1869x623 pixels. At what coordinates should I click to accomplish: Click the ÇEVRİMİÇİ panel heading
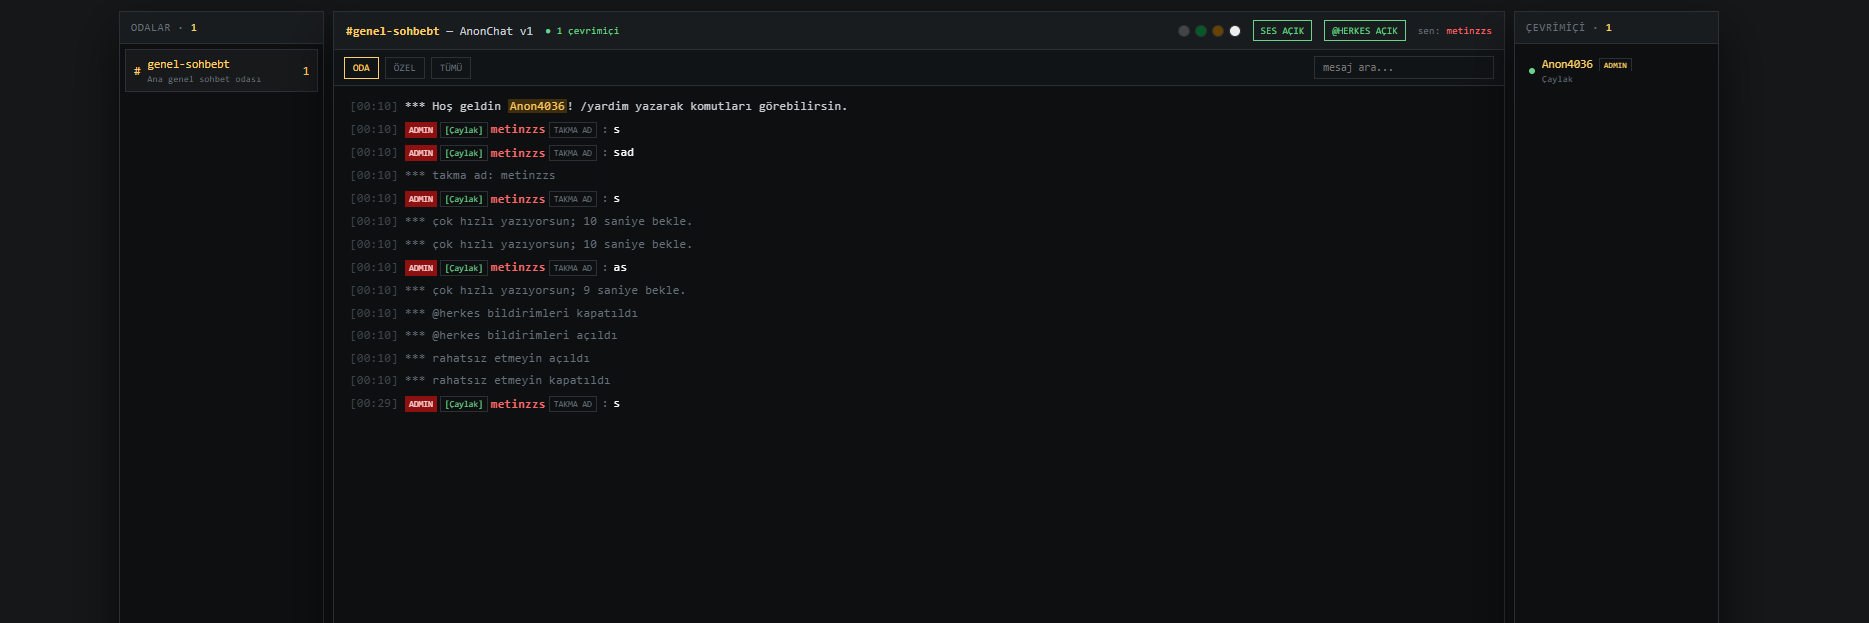(1569, 28)
